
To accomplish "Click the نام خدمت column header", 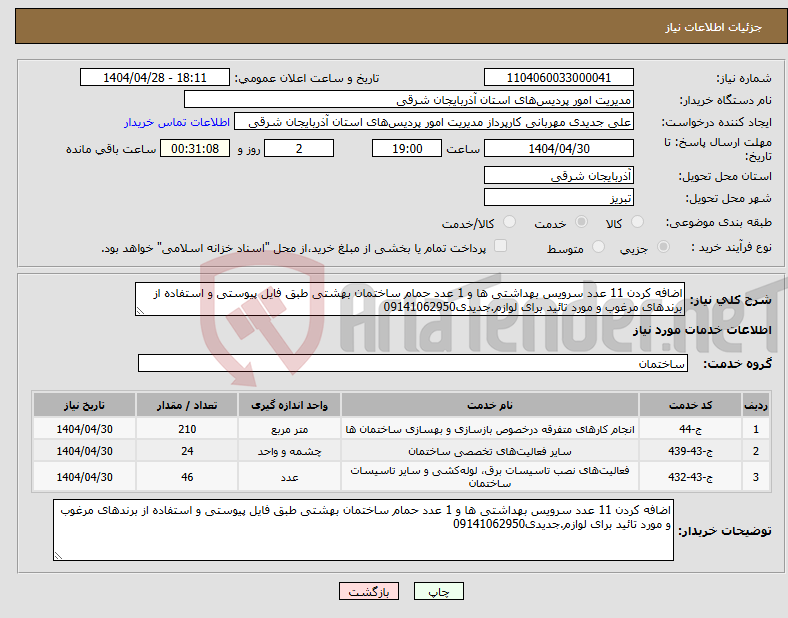I will pyautogui.click(x=490, y=405).
